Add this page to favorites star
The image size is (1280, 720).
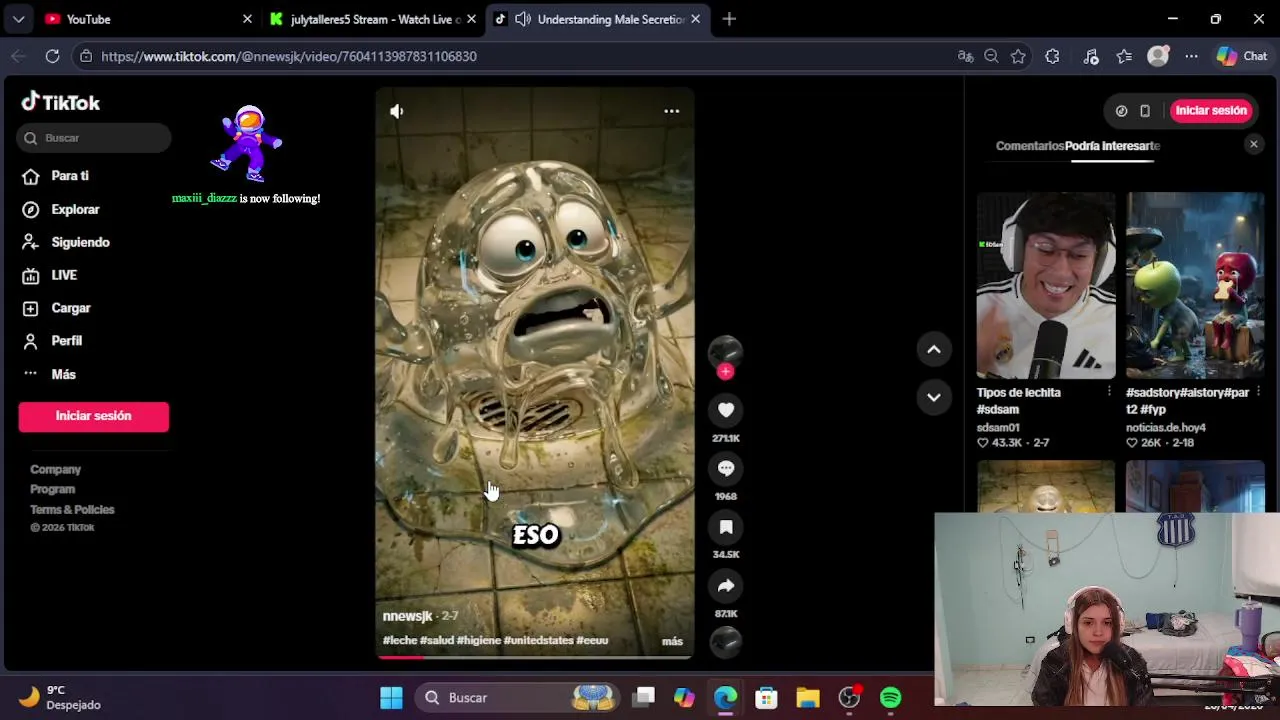[x=1018, y=57]
